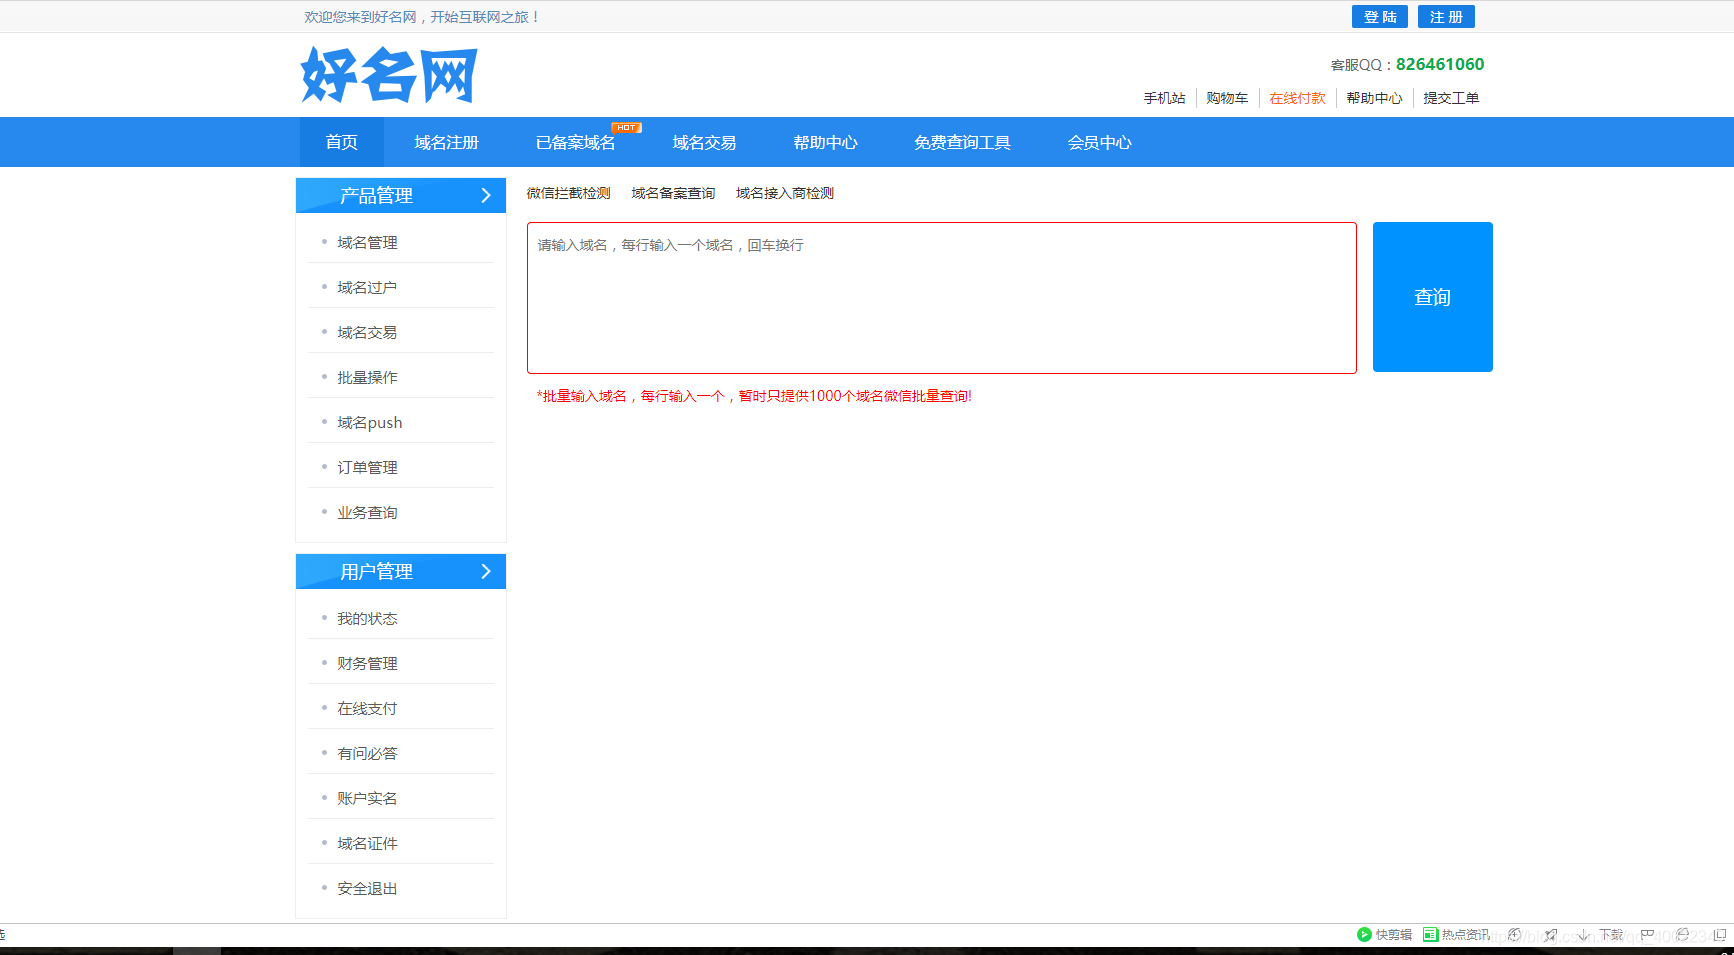The height and width of the screenshot is (955, 1734).
Task: Open 订单管理 in the sidebar
Action: (x=367, y=468)
